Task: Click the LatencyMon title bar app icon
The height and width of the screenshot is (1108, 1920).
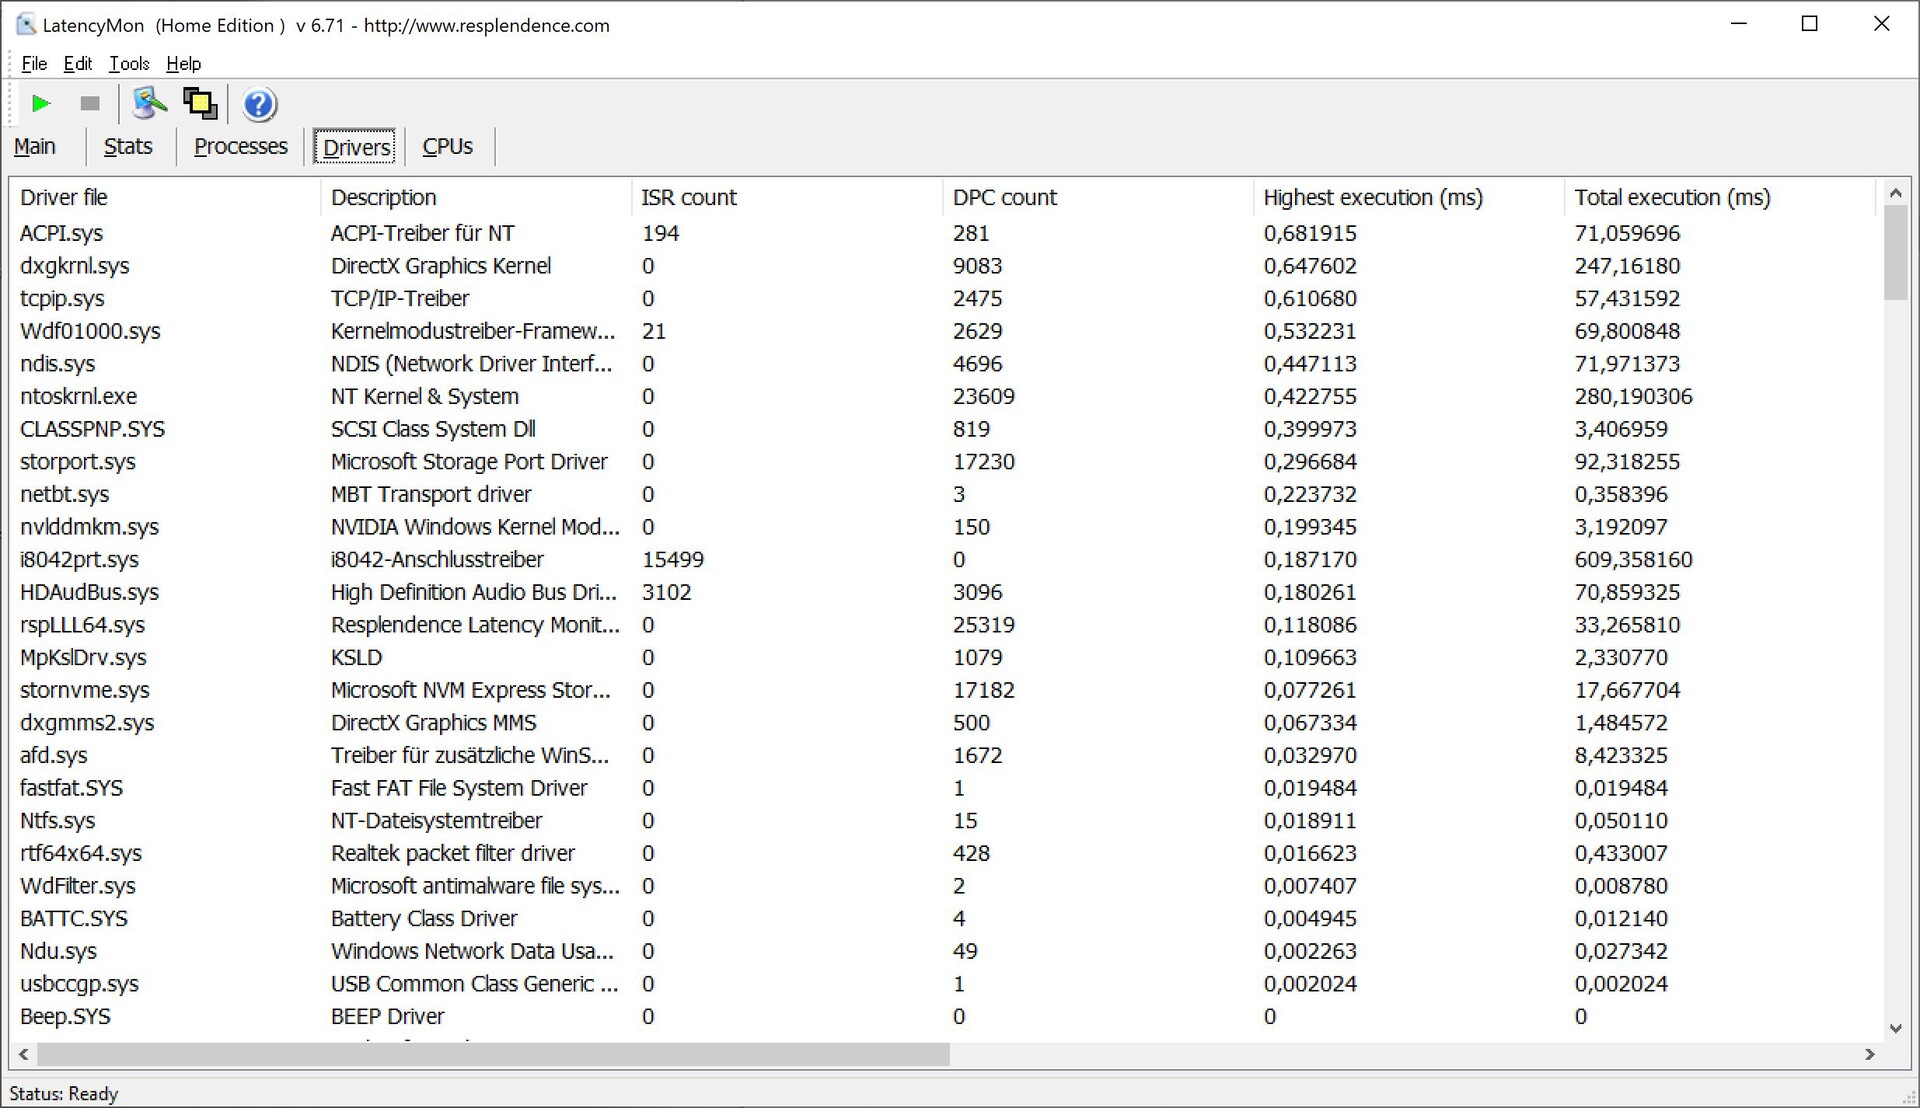Action: (26, 25)
